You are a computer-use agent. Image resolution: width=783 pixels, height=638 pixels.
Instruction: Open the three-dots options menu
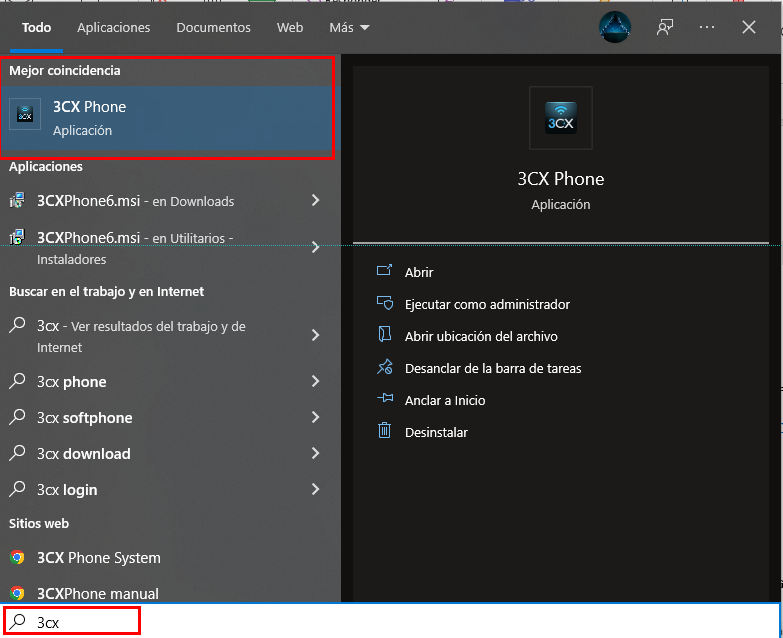707,27
